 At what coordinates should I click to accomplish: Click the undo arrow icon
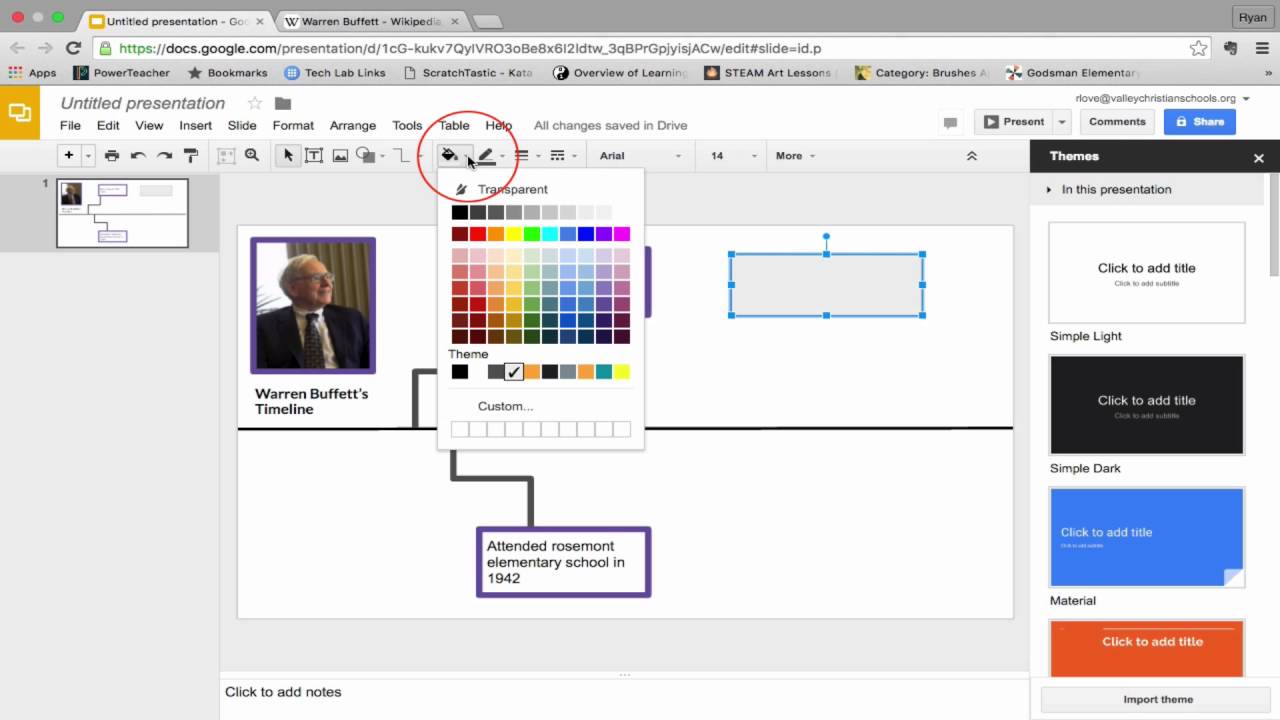point(138,155)
